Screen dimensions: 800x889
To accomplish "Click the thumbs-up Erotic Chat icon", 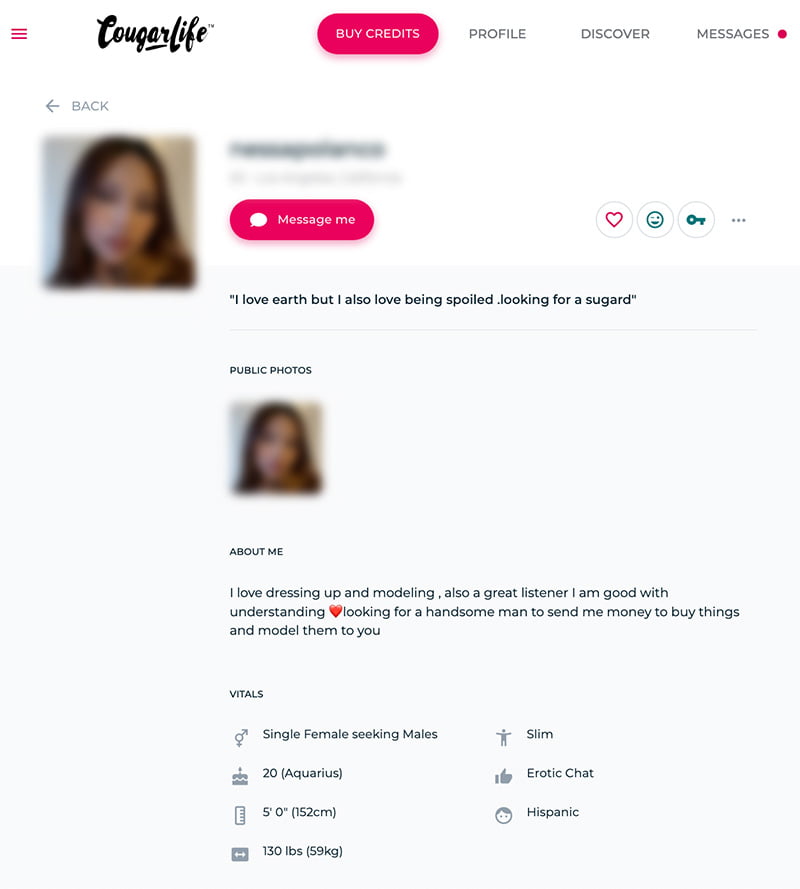I will click(x=503, y=776).
